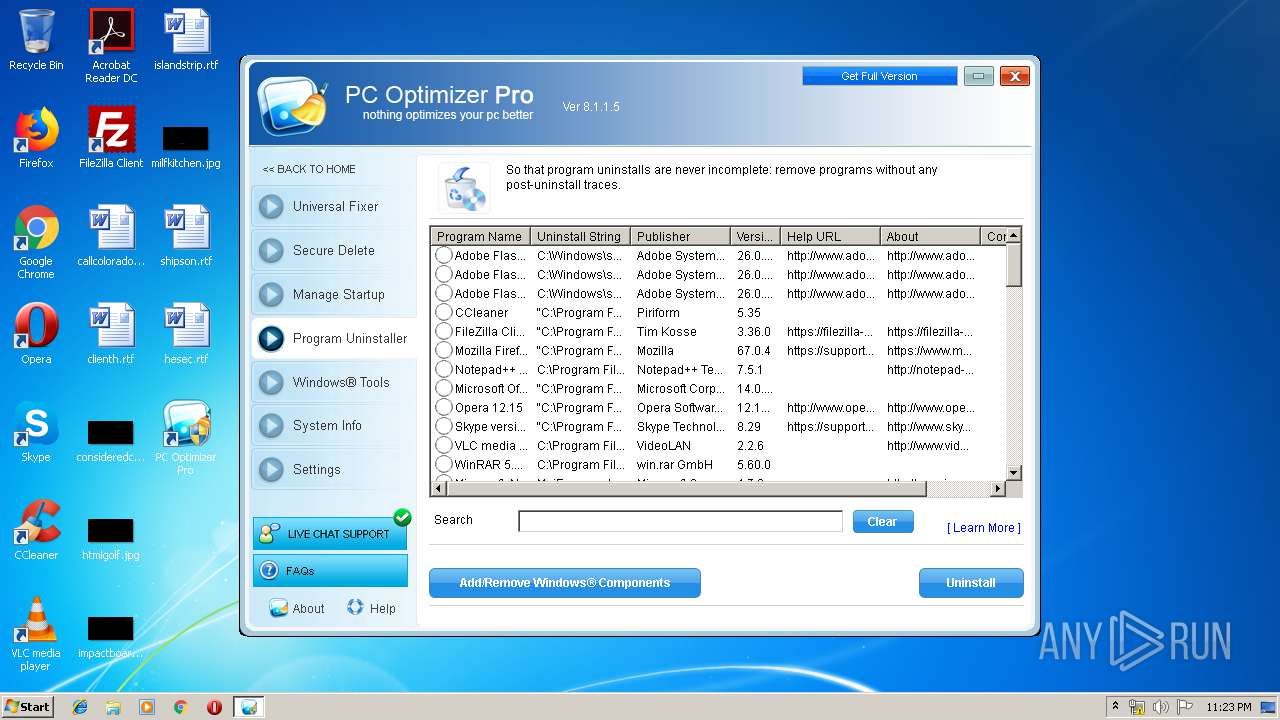
Task: Select the CCleaner radio button
Action: point(444,313)
